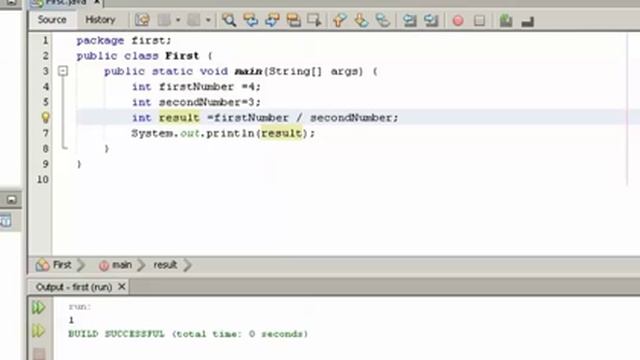Switch to the Source view tab

[x=52, y=20]
